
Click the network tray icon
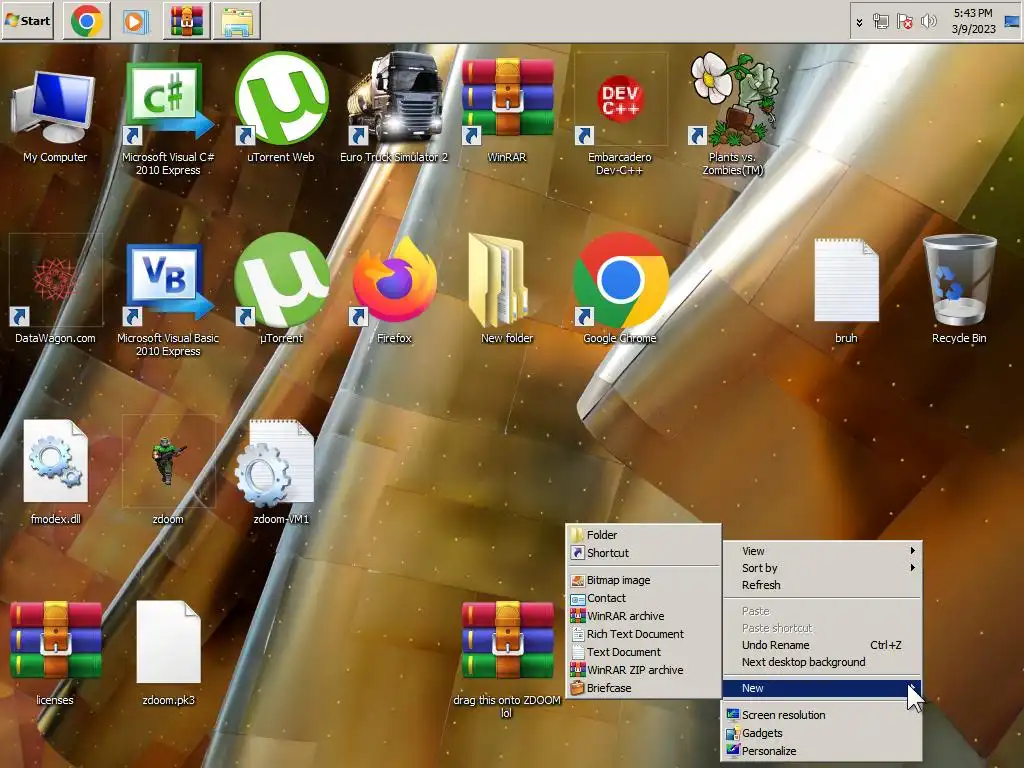[880, 22]
